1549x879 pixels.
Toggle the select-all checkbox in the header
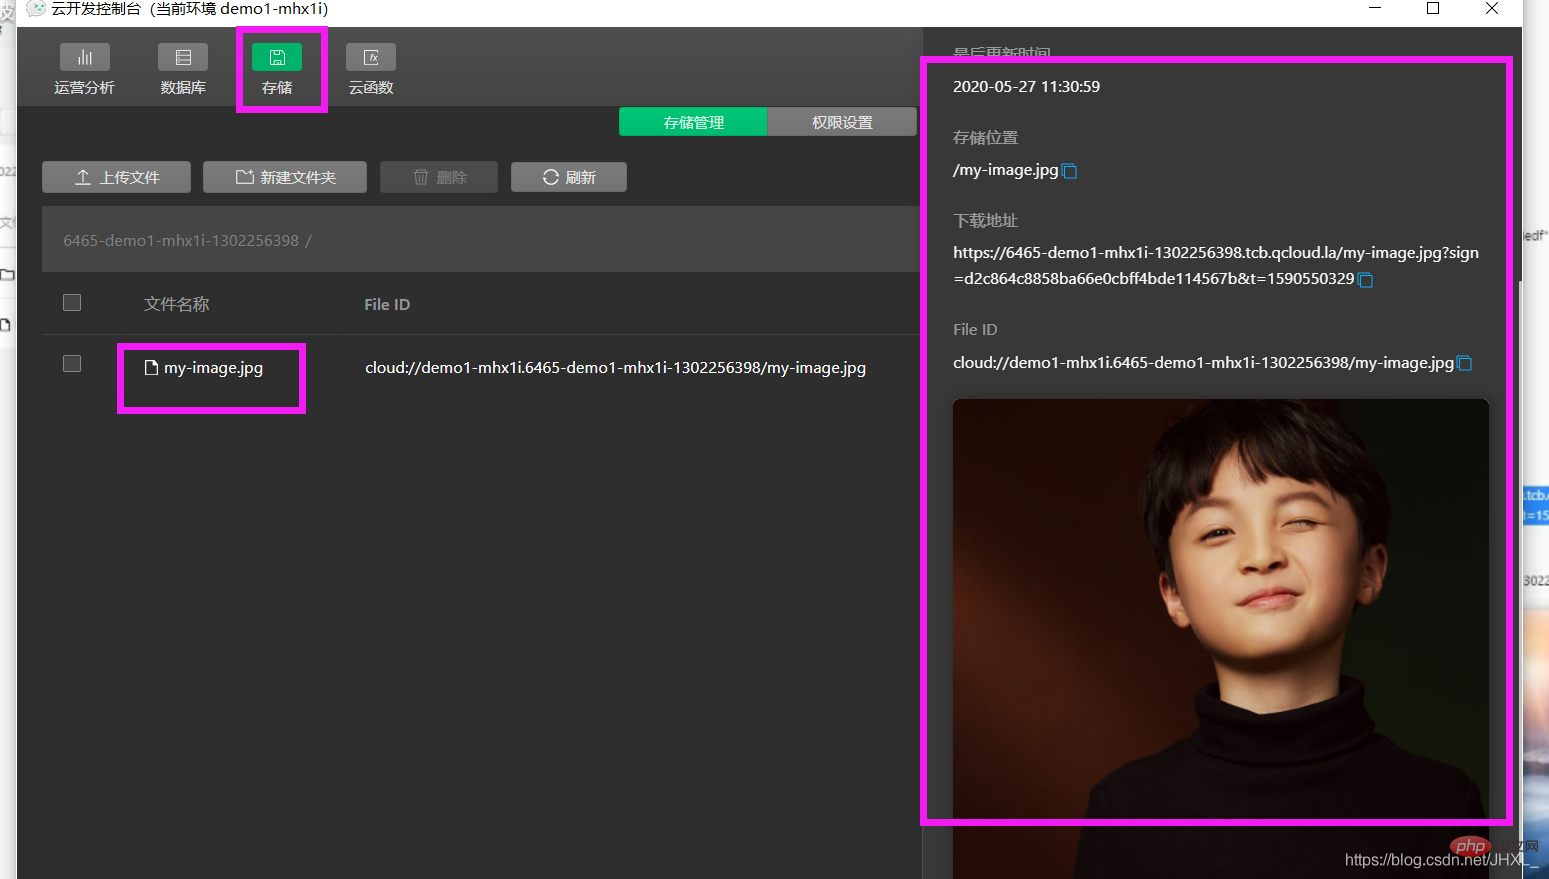72,302
